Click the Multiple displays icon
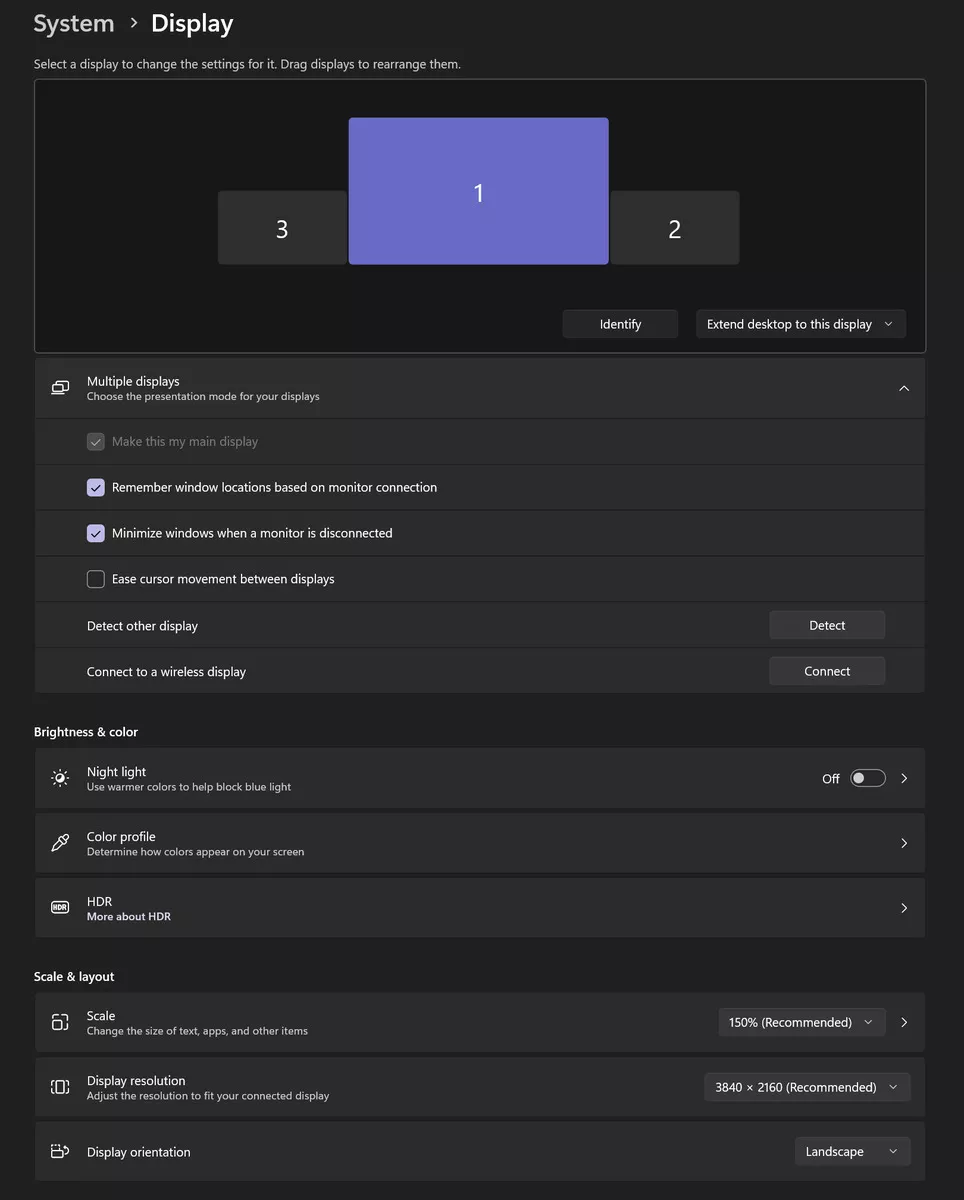Viewport: 964px width, 1200px height. pyautogui.click(x=60, y=388)
